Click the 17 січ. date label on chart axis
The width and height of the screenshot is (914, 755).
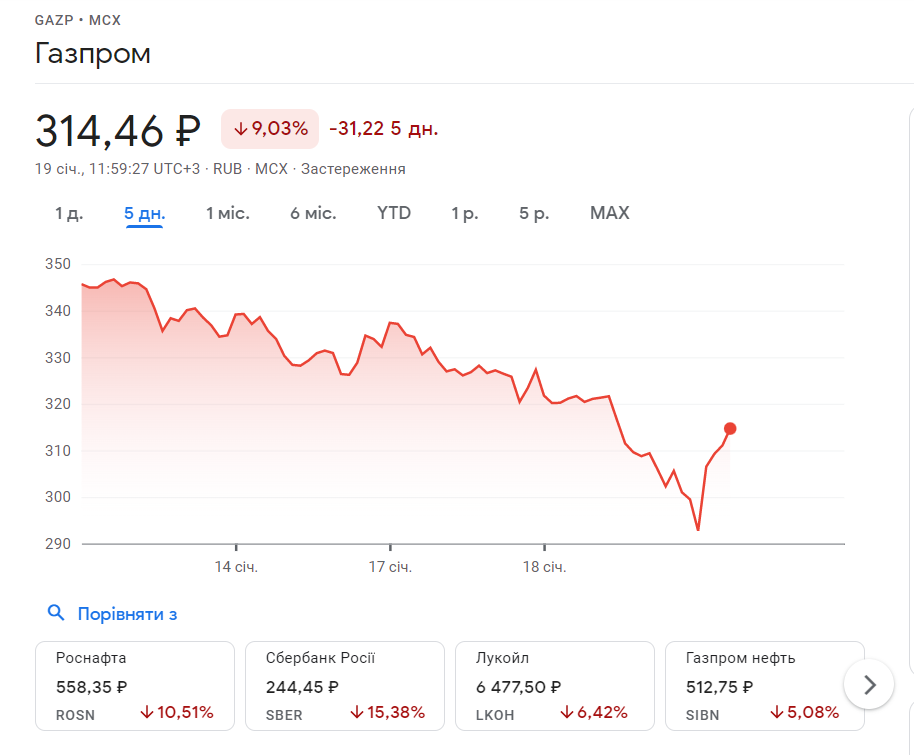[x=390, y=567]
